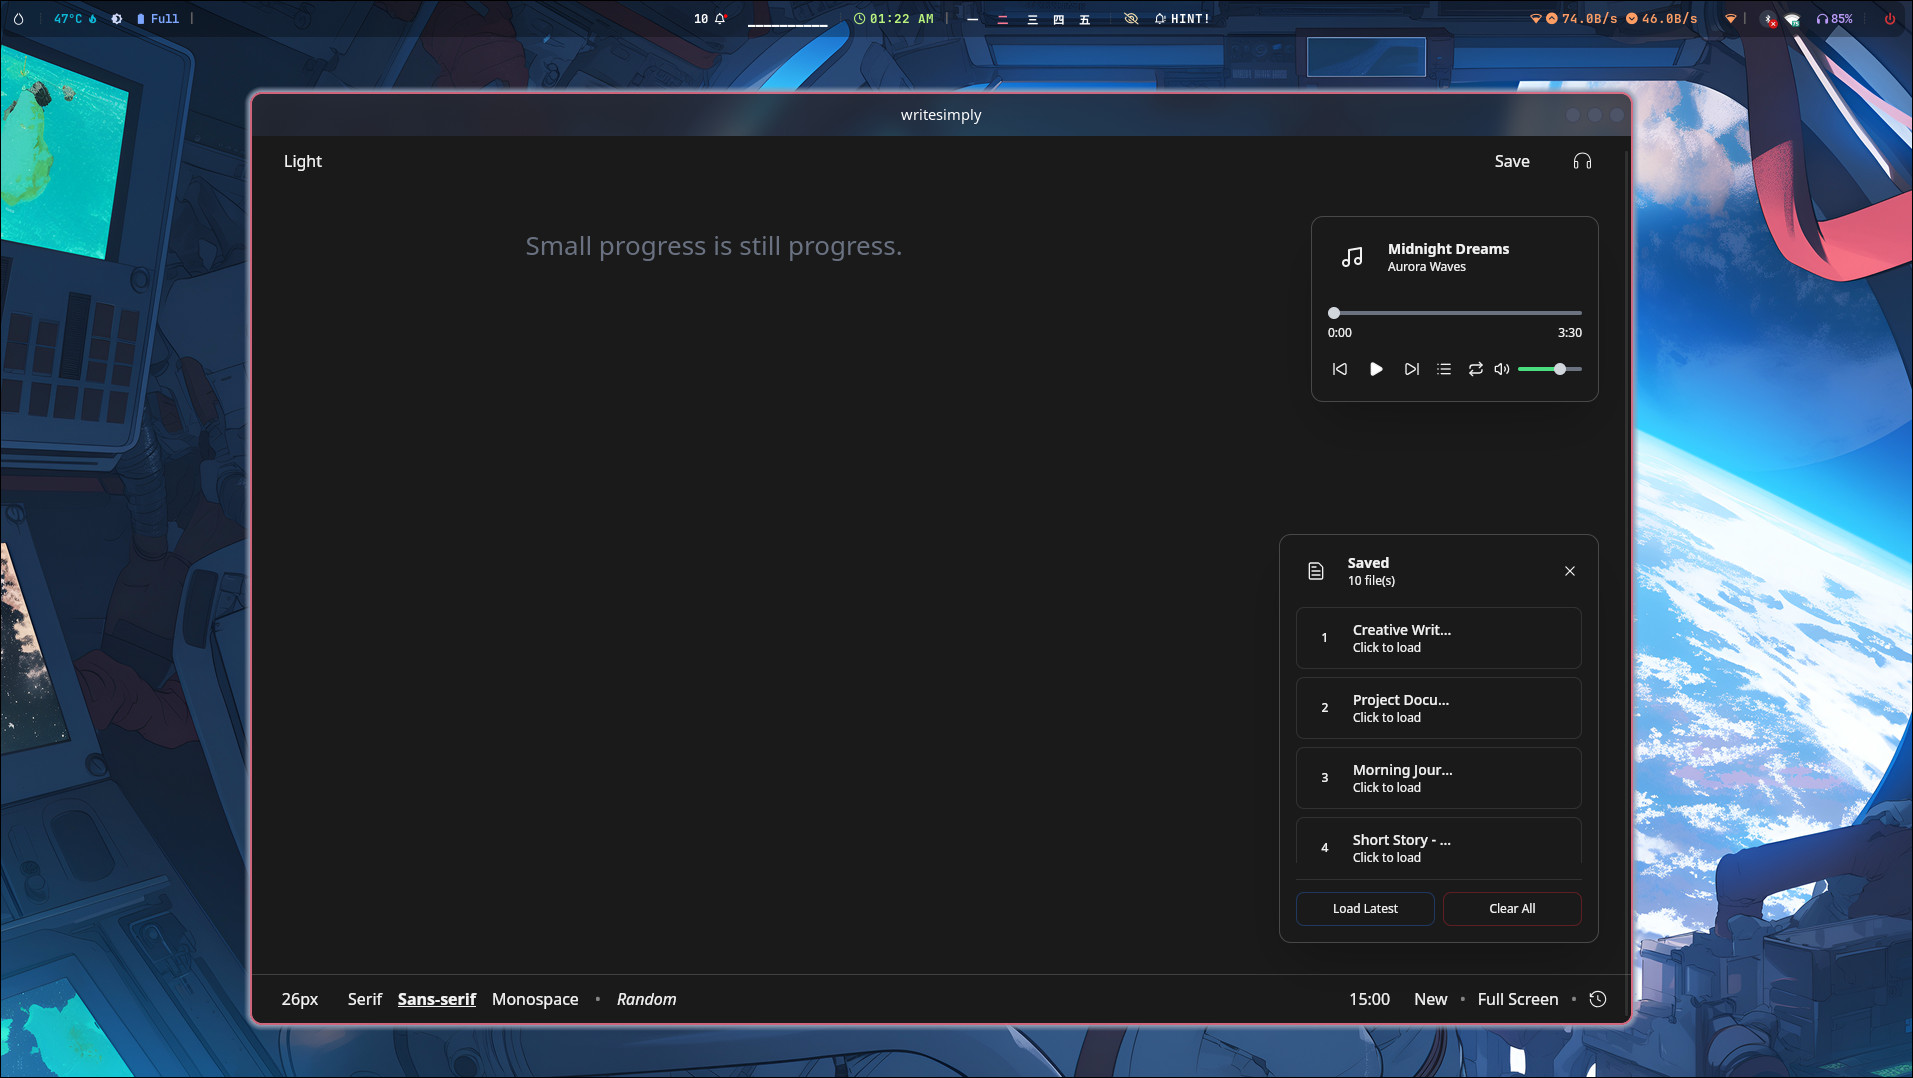Switch to workspace 二

tap(1002, 19)
